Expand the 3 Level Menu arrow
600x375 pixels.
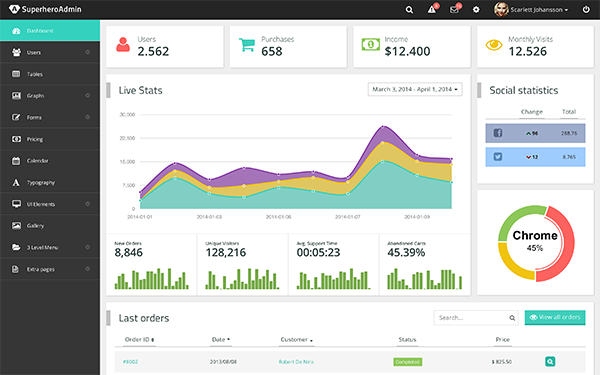(88, 247)
